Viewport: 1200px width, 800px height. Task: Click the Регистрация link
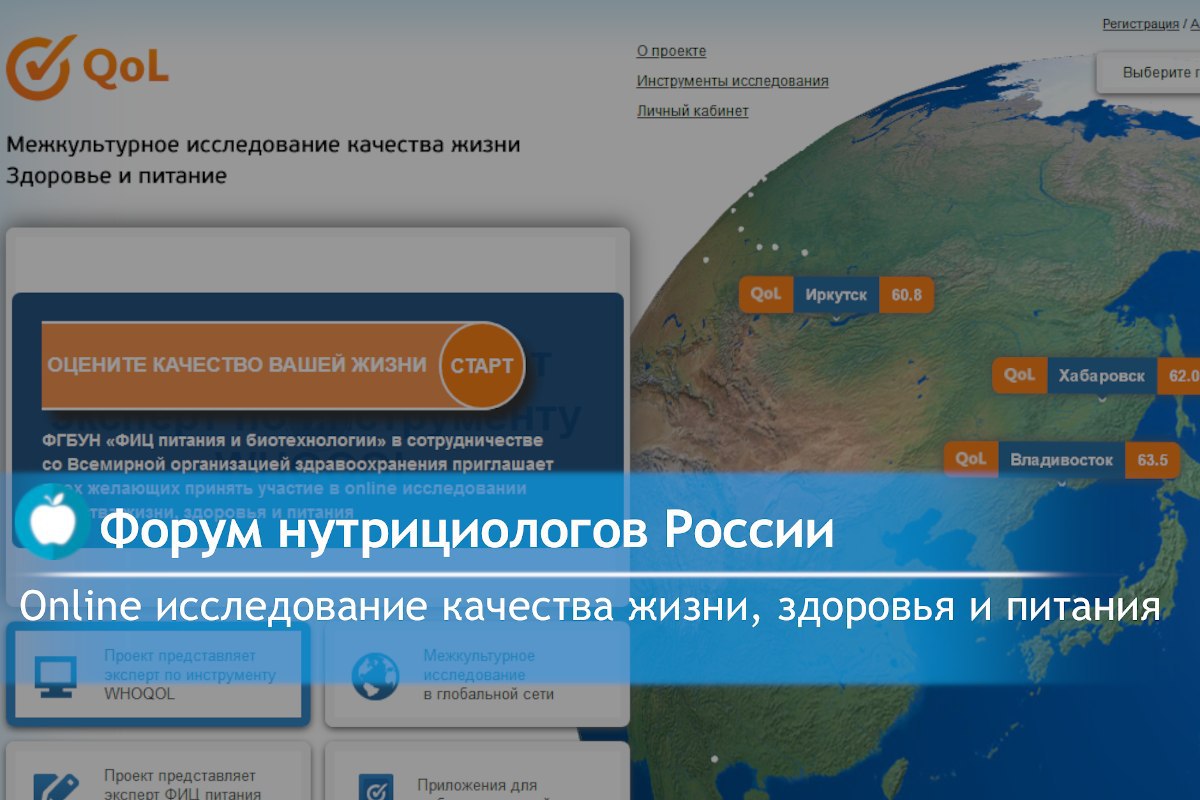[x=1140, y=24]
